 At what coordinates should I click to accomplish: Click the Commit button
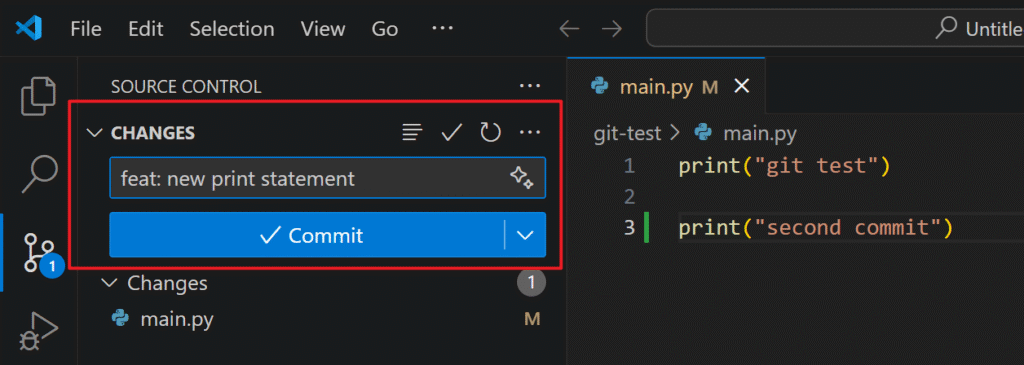tap(307, 235)
